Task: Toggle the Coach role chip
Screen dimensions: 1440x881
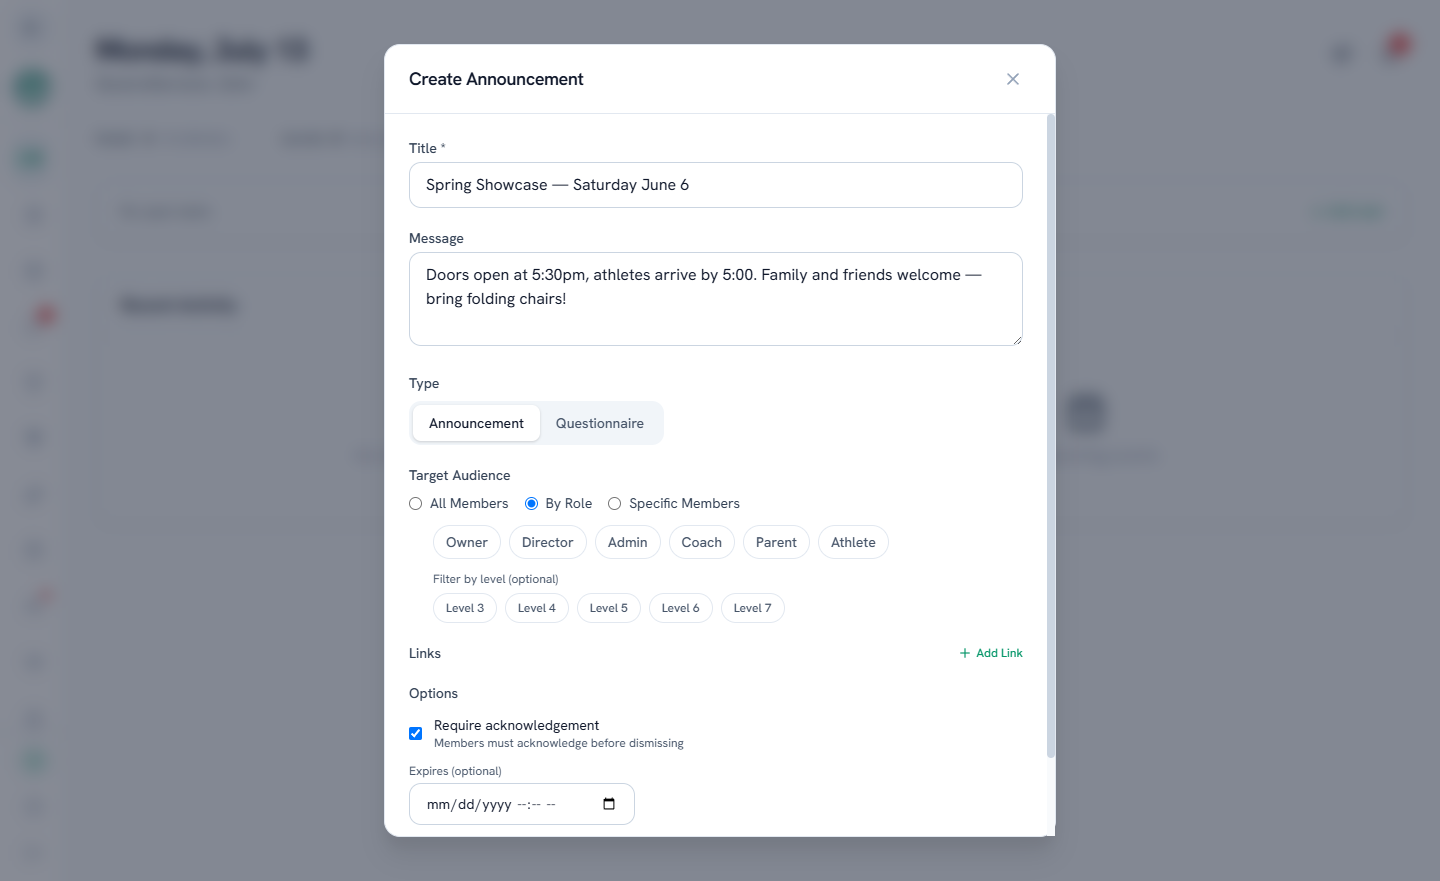Action: coord(702,542)
